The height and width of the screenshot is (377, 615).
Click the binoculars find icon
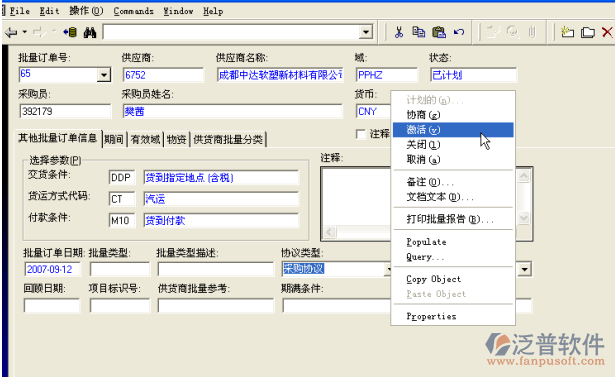(x=90, y=32)
